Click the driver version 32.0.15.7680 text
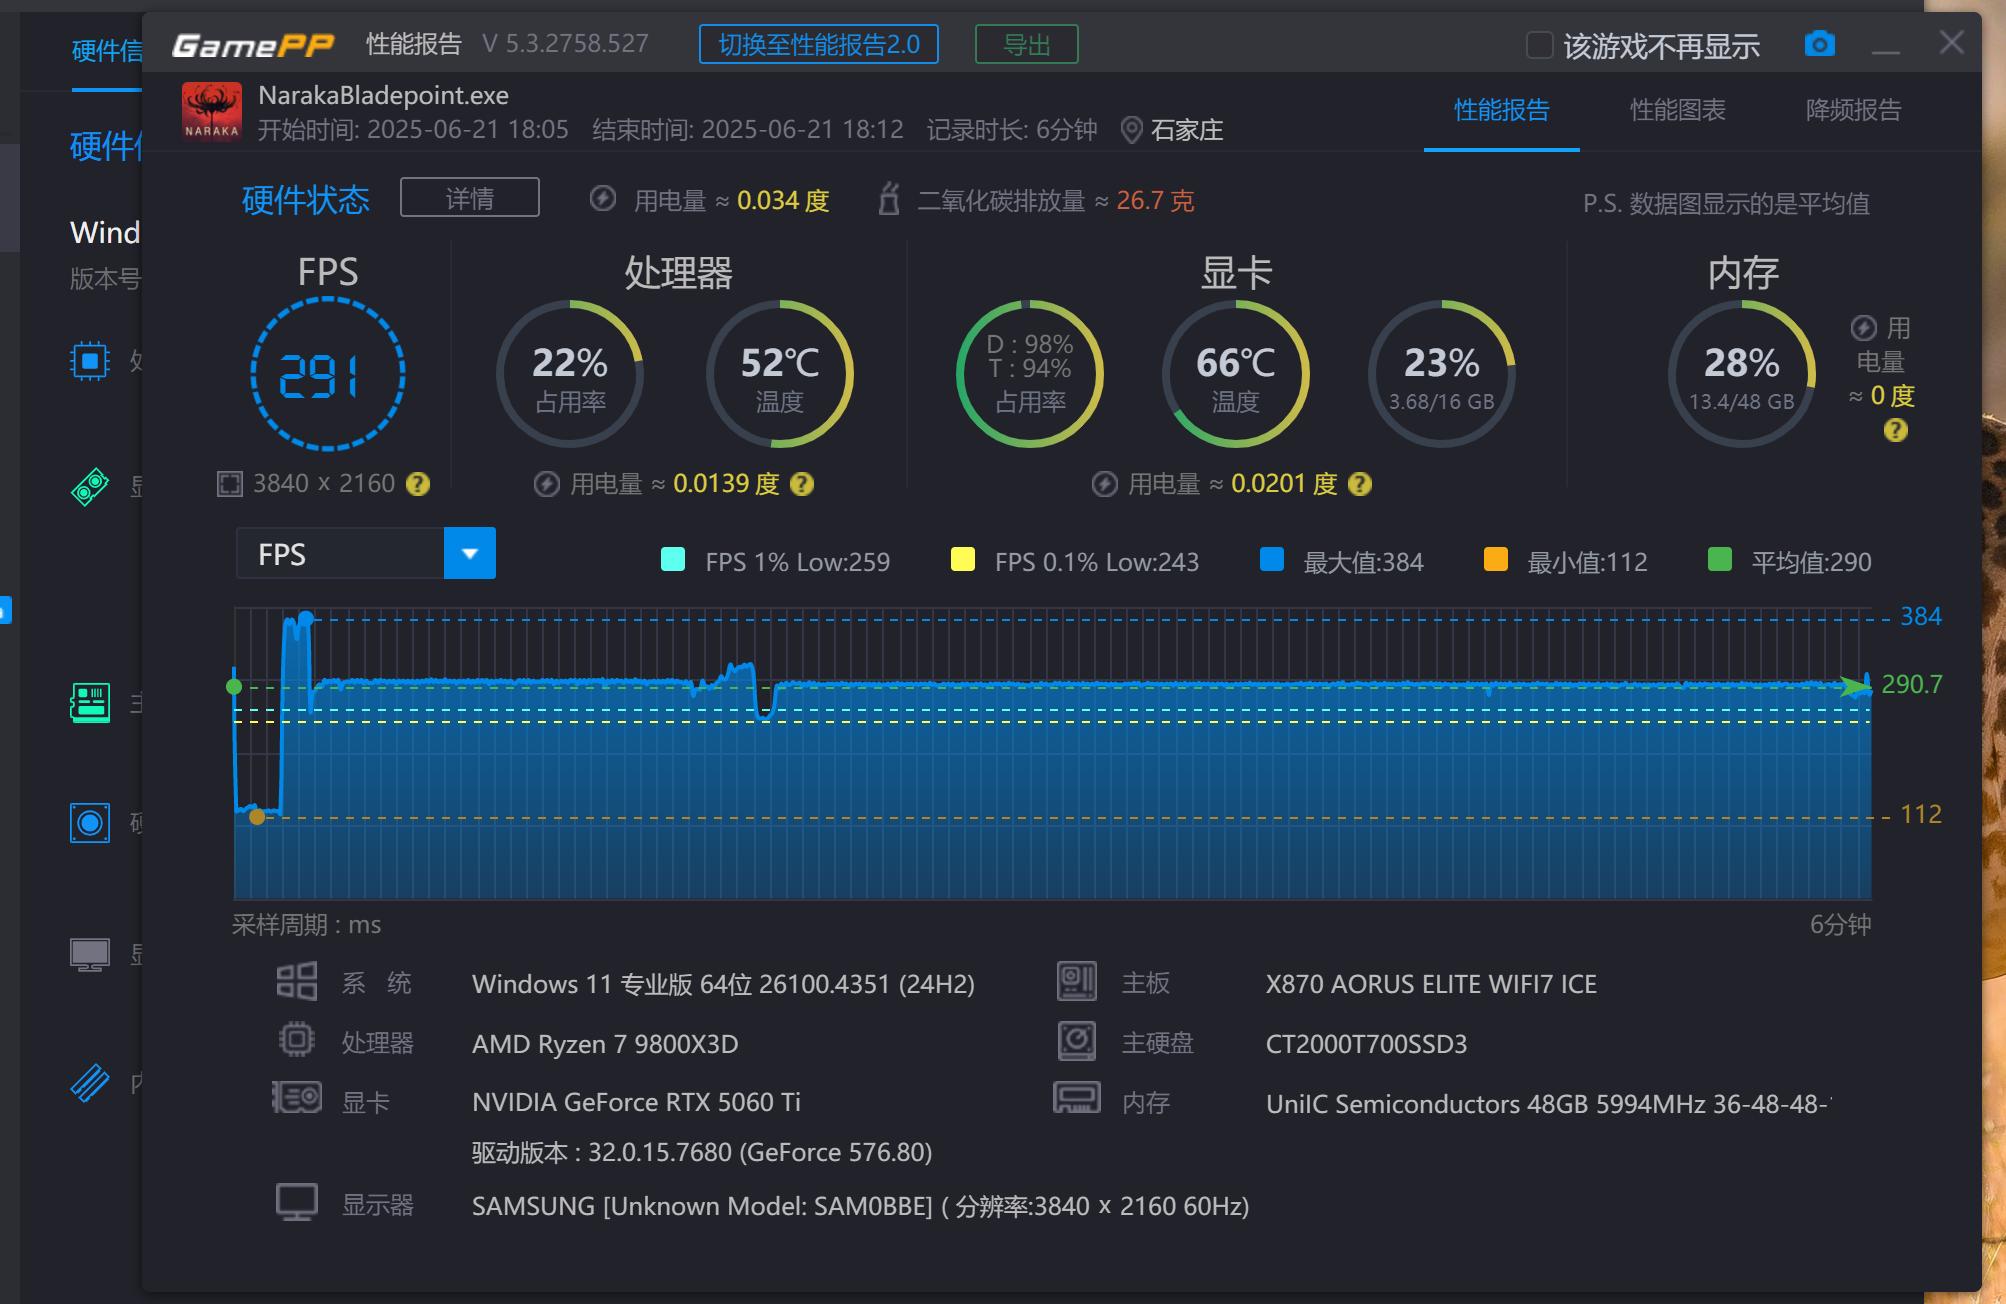 (x=702, y=1152)
